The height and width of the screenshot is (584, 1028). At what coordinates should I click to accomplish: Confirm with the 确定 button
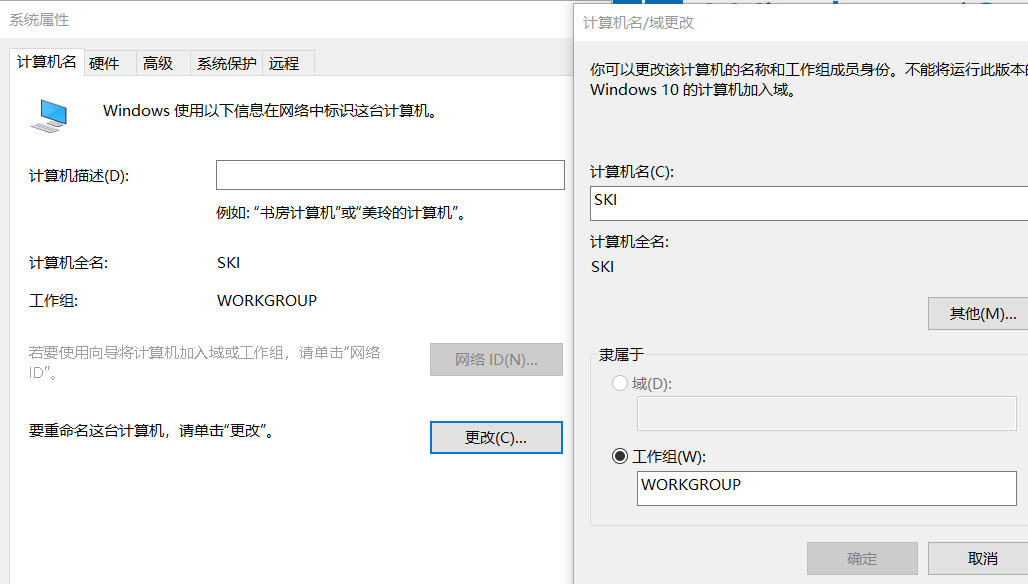coord(862,559)
